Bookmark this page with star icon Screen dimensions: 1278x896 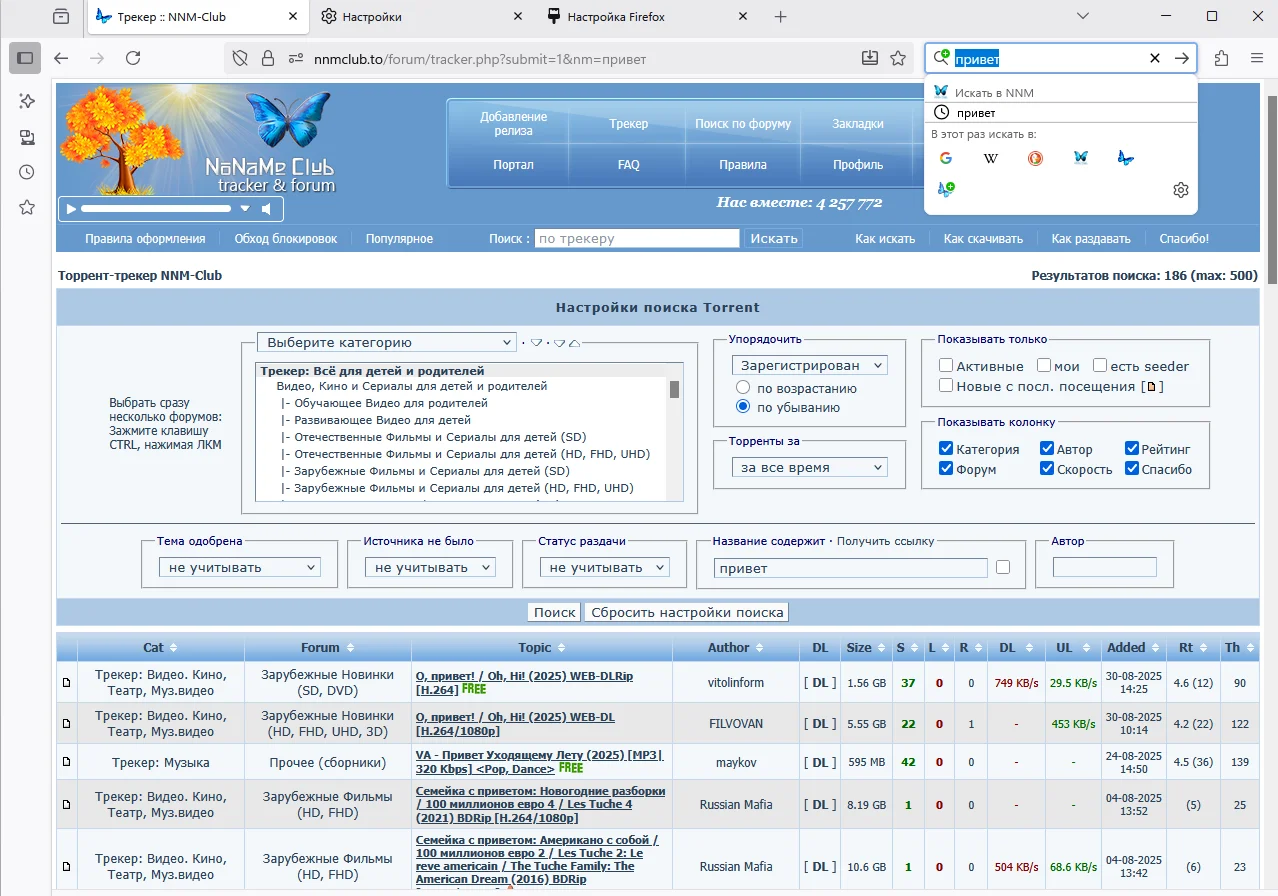tap(898, 59)
